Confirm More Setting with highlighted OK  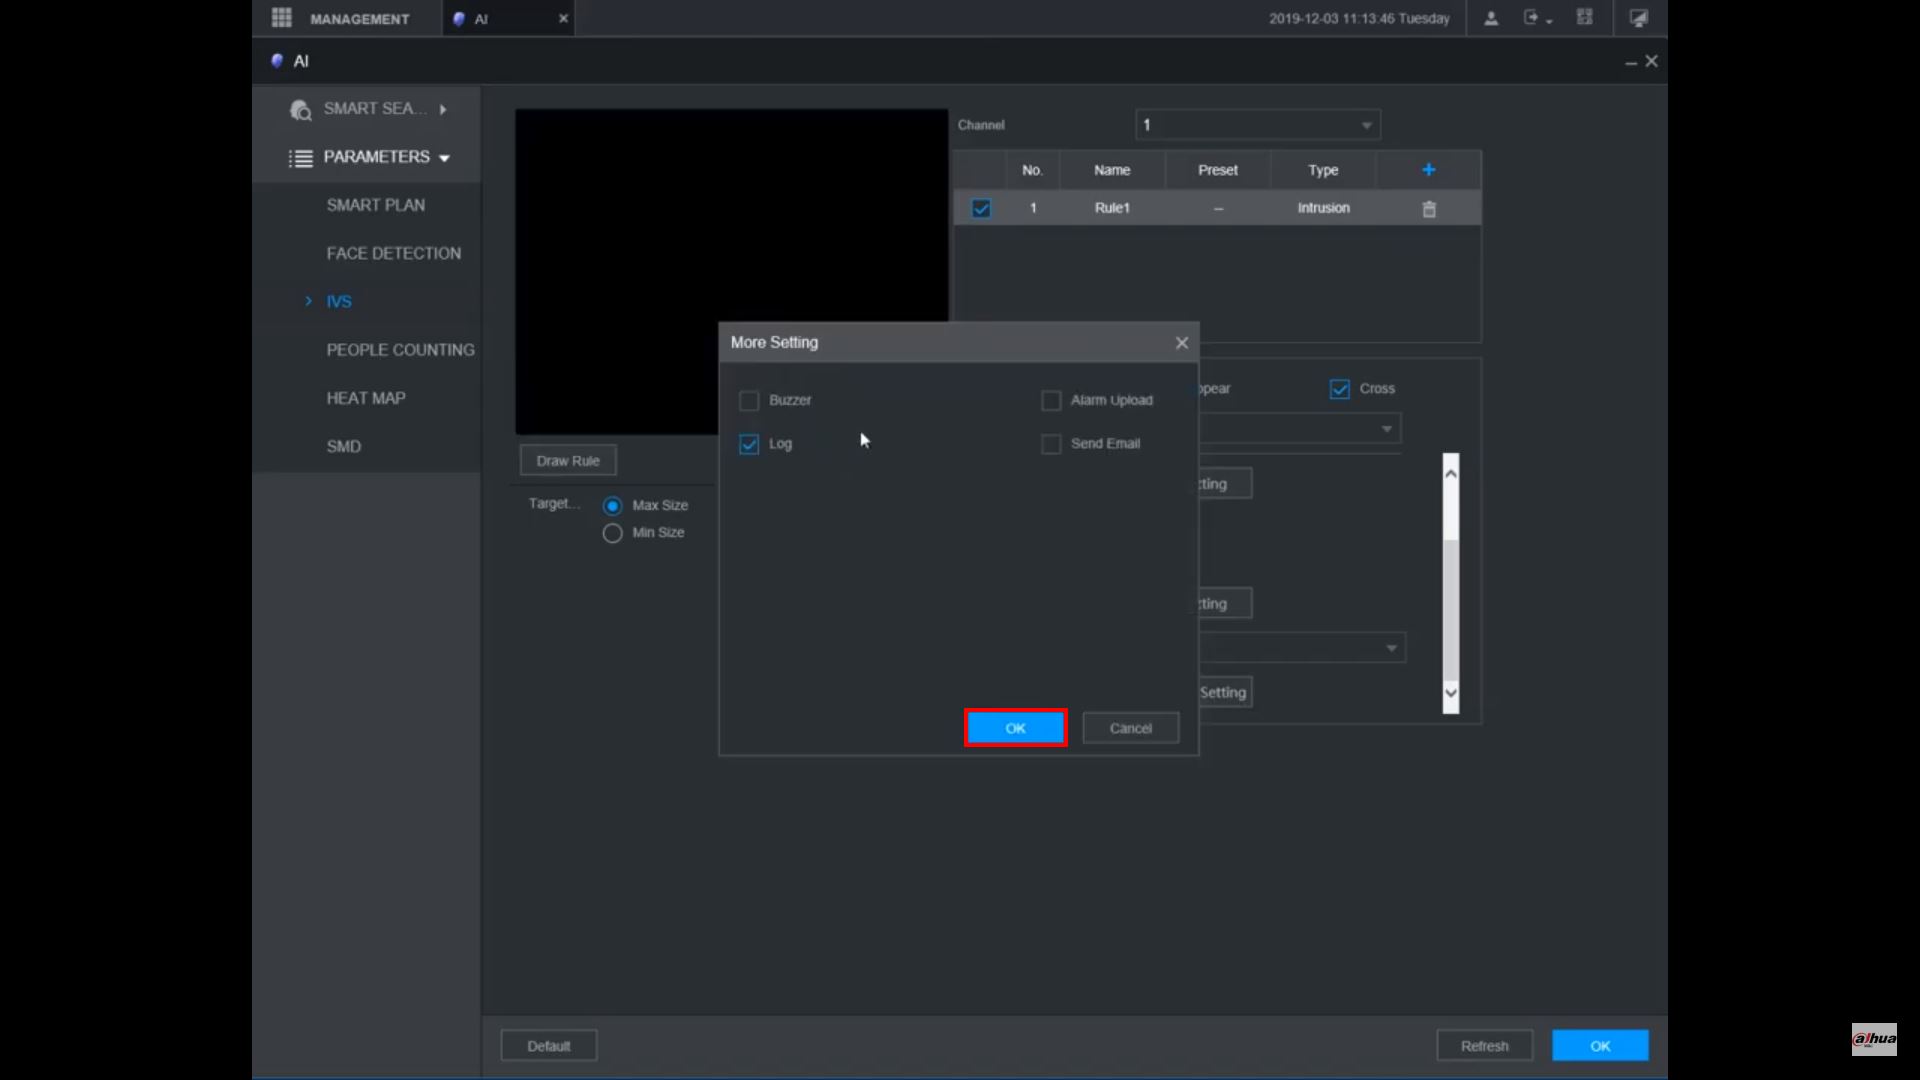1015,728
